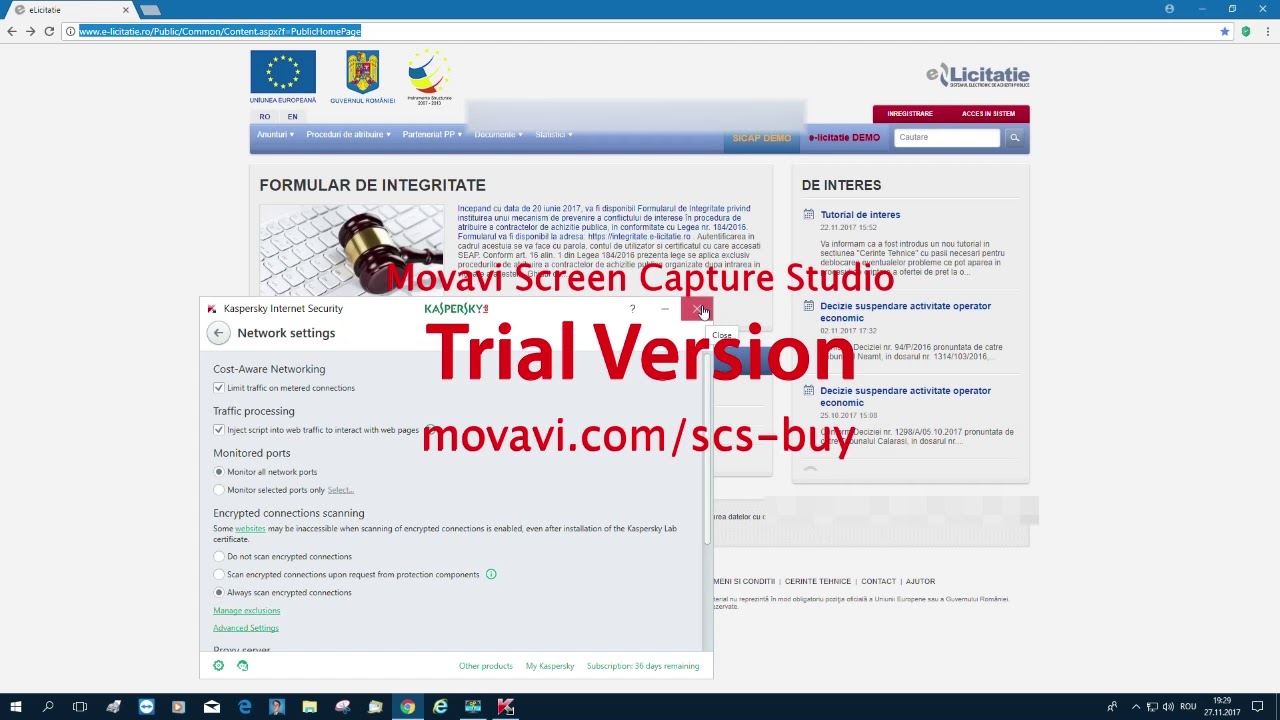Open the My Kaspersky link

(550, 666)
